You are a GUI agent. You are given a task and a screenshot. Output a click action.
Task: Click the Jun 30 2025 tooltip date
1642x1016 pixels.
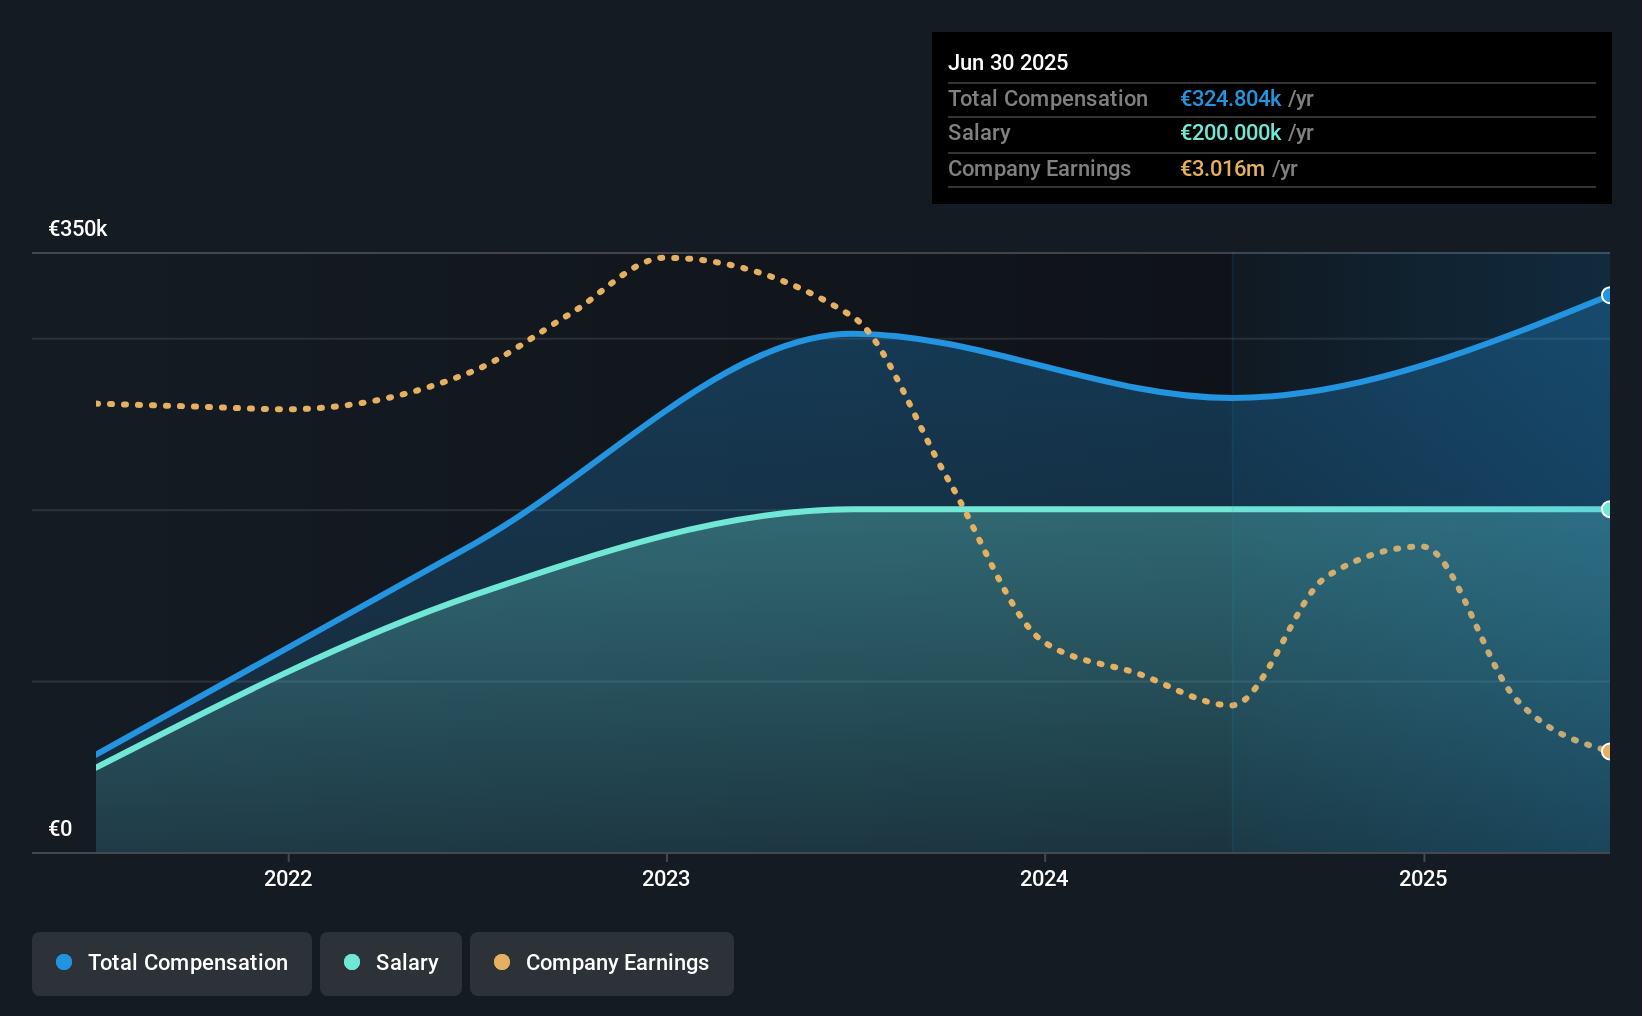click(x=1008, y=62)
